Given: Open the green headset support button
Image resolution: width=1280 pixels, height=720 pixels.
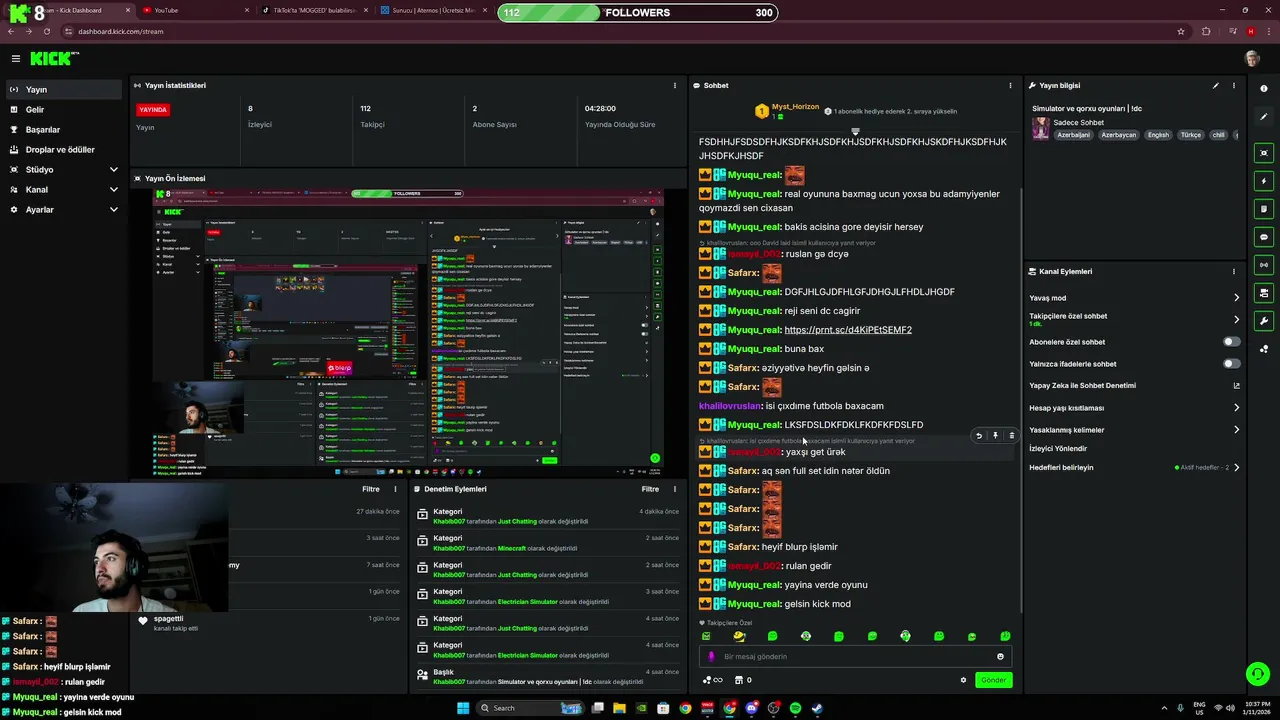Looking at the screenshot, I should (x=1258, y=673).
